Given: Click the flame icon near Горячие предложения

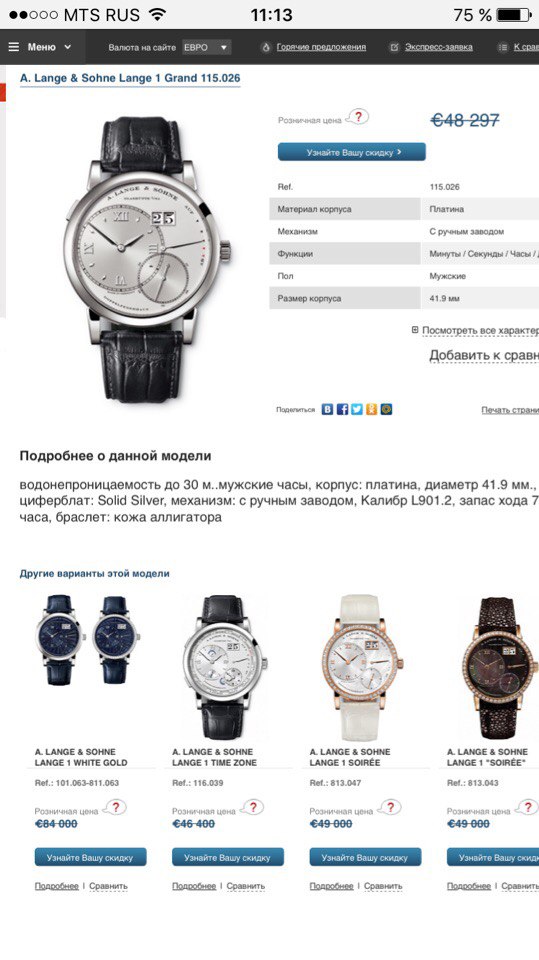Looking at the screenshot, I should 266,47.
